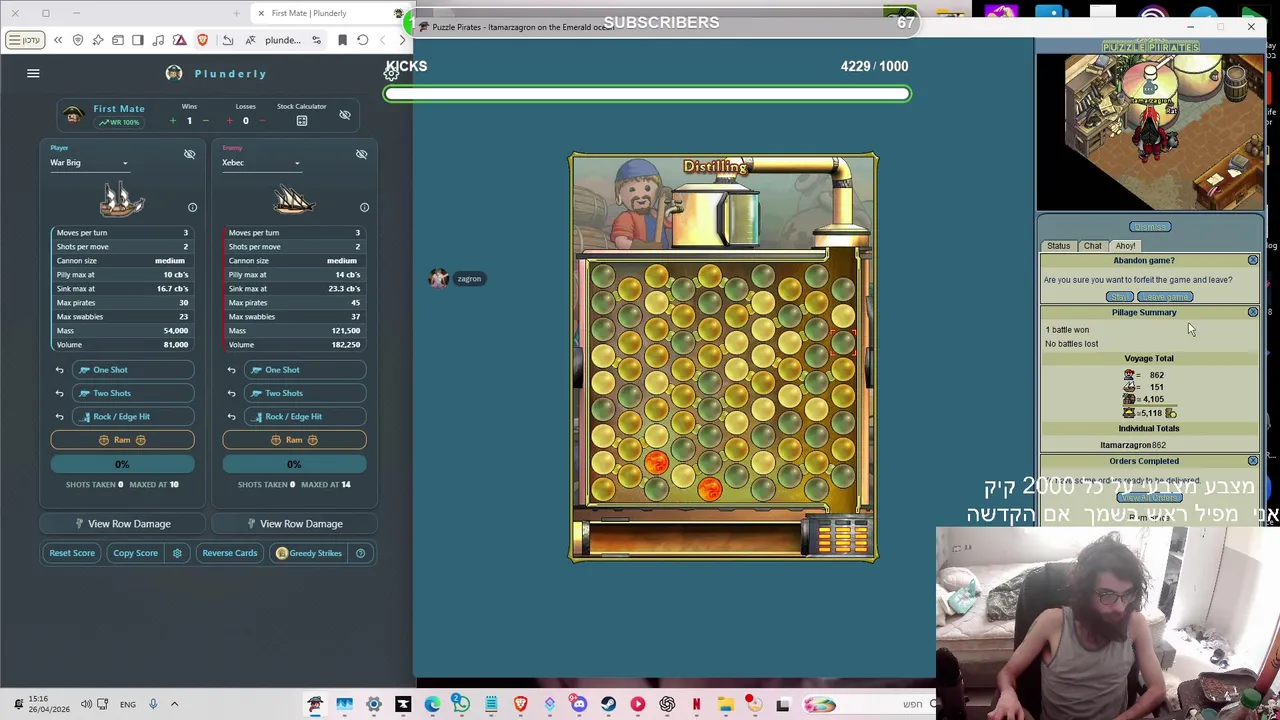Close the Abandon game? panel

point(1252,260)
